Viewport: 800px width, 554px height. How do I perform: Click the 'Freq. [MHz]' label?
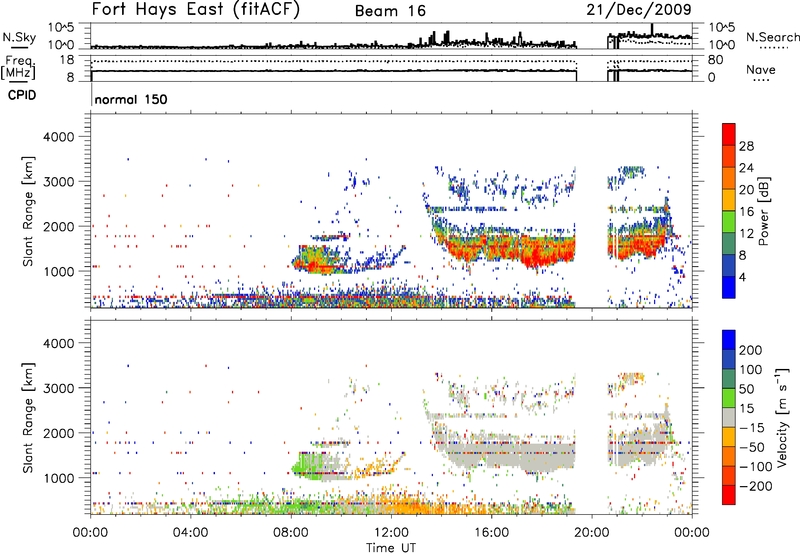tap(18, 67)
